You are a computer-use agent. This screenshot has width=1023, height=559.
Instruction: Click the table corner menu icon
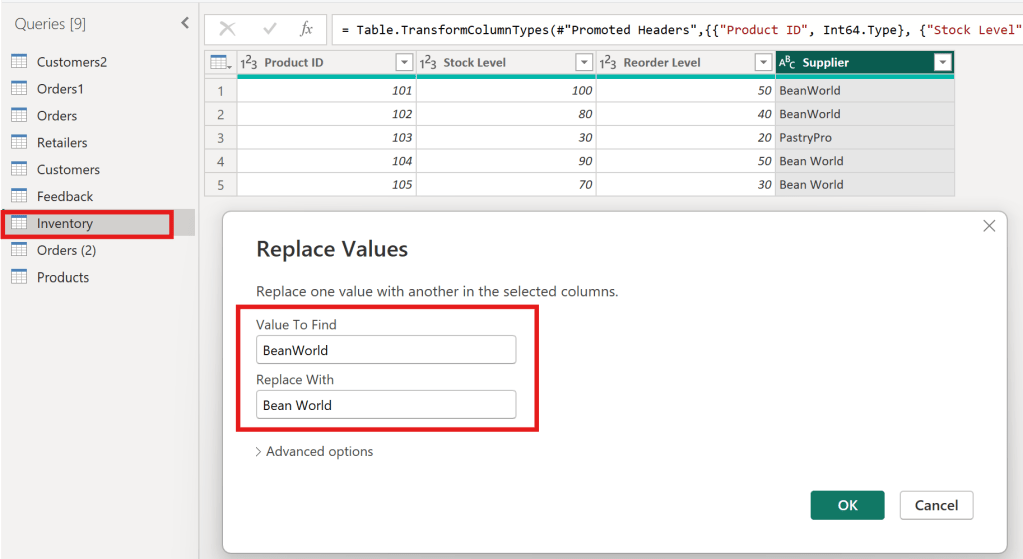(220, 63)
